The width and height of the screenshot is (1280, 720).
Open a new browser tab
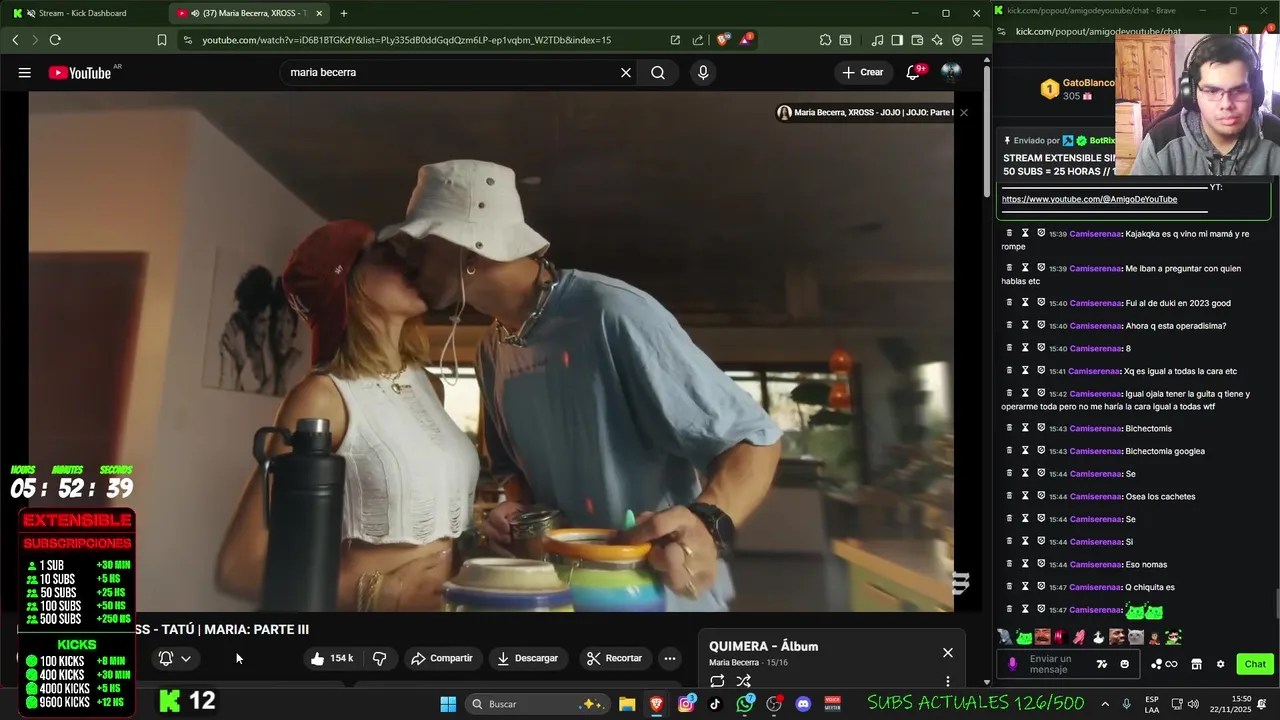coord(344,13)
